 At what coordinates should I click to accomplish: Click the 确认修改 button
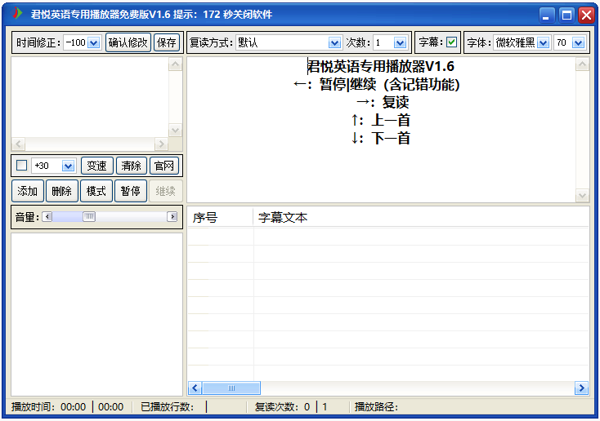coord(128,43)
